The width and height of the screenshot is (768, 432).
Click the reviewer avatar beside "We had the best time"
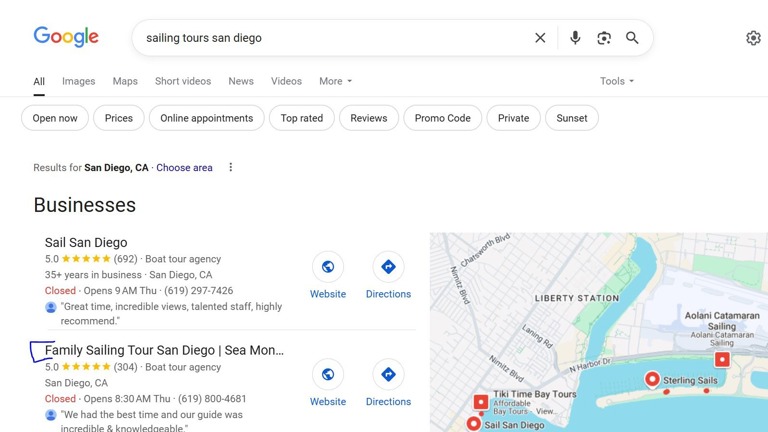coord(50,415)
